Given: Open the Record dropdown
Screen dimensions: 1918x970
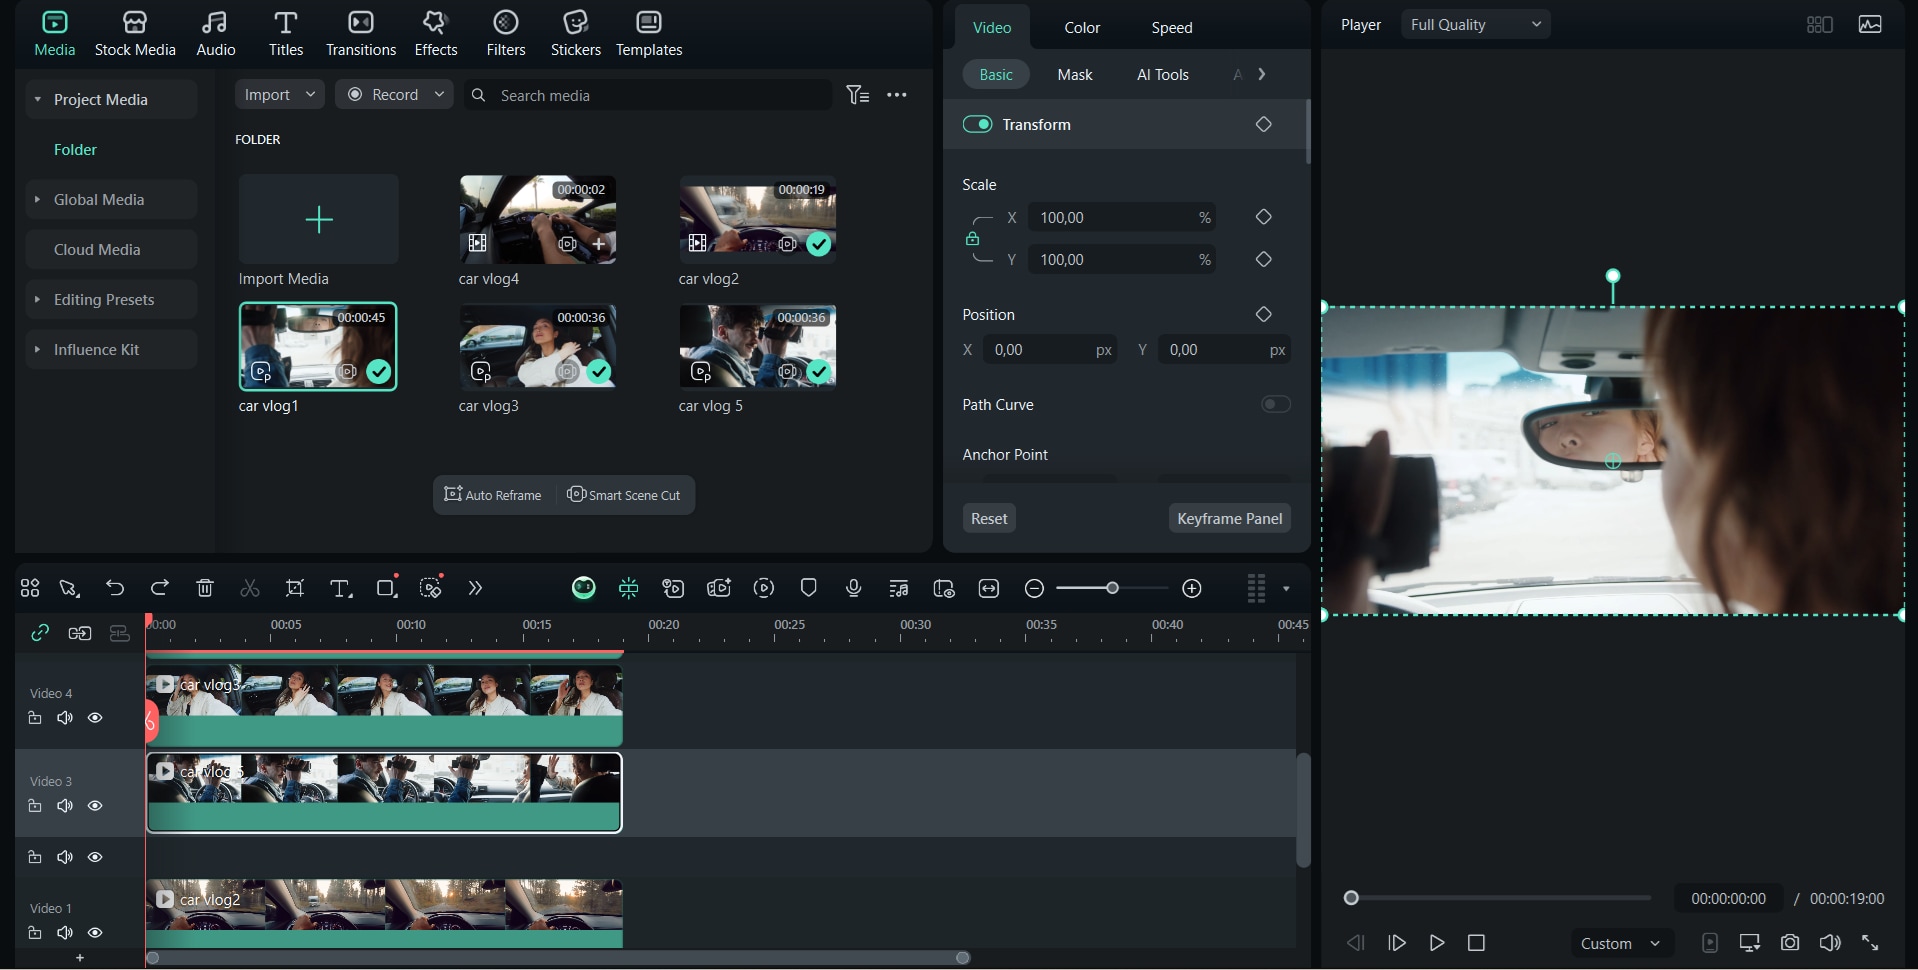Looking at the screenshot, I should (395, 95).
